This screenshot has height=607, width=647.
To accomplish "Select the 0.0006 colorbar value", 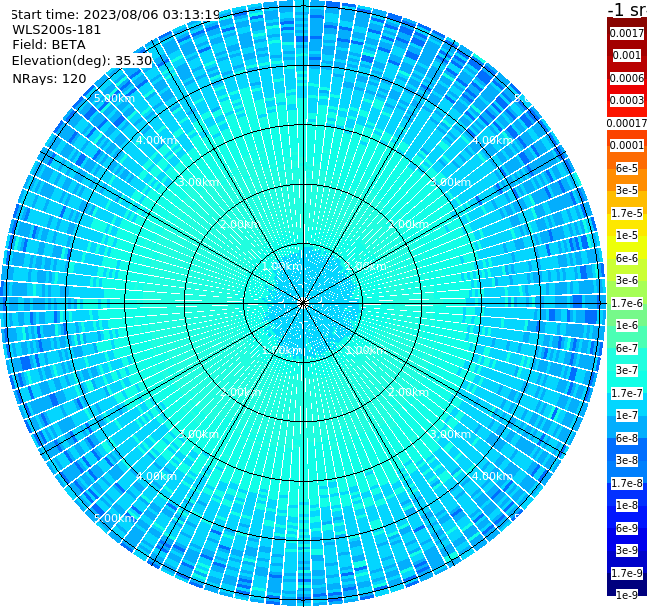I will tap(627, 78).
